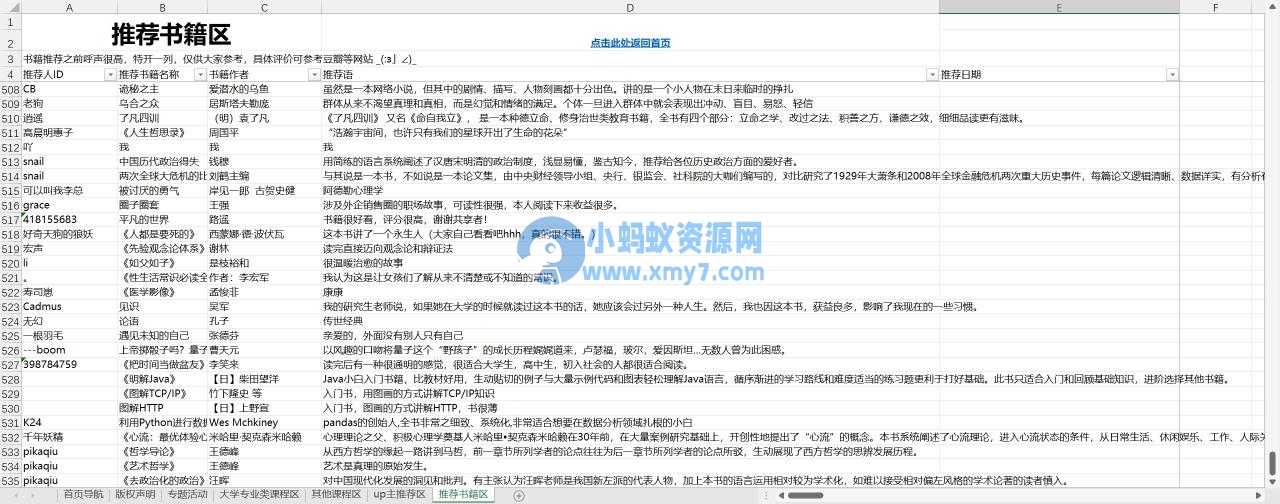Select cell containing 遇见未知的自己
Viewport: 1280px width, 504px height.
pos(162,335)
